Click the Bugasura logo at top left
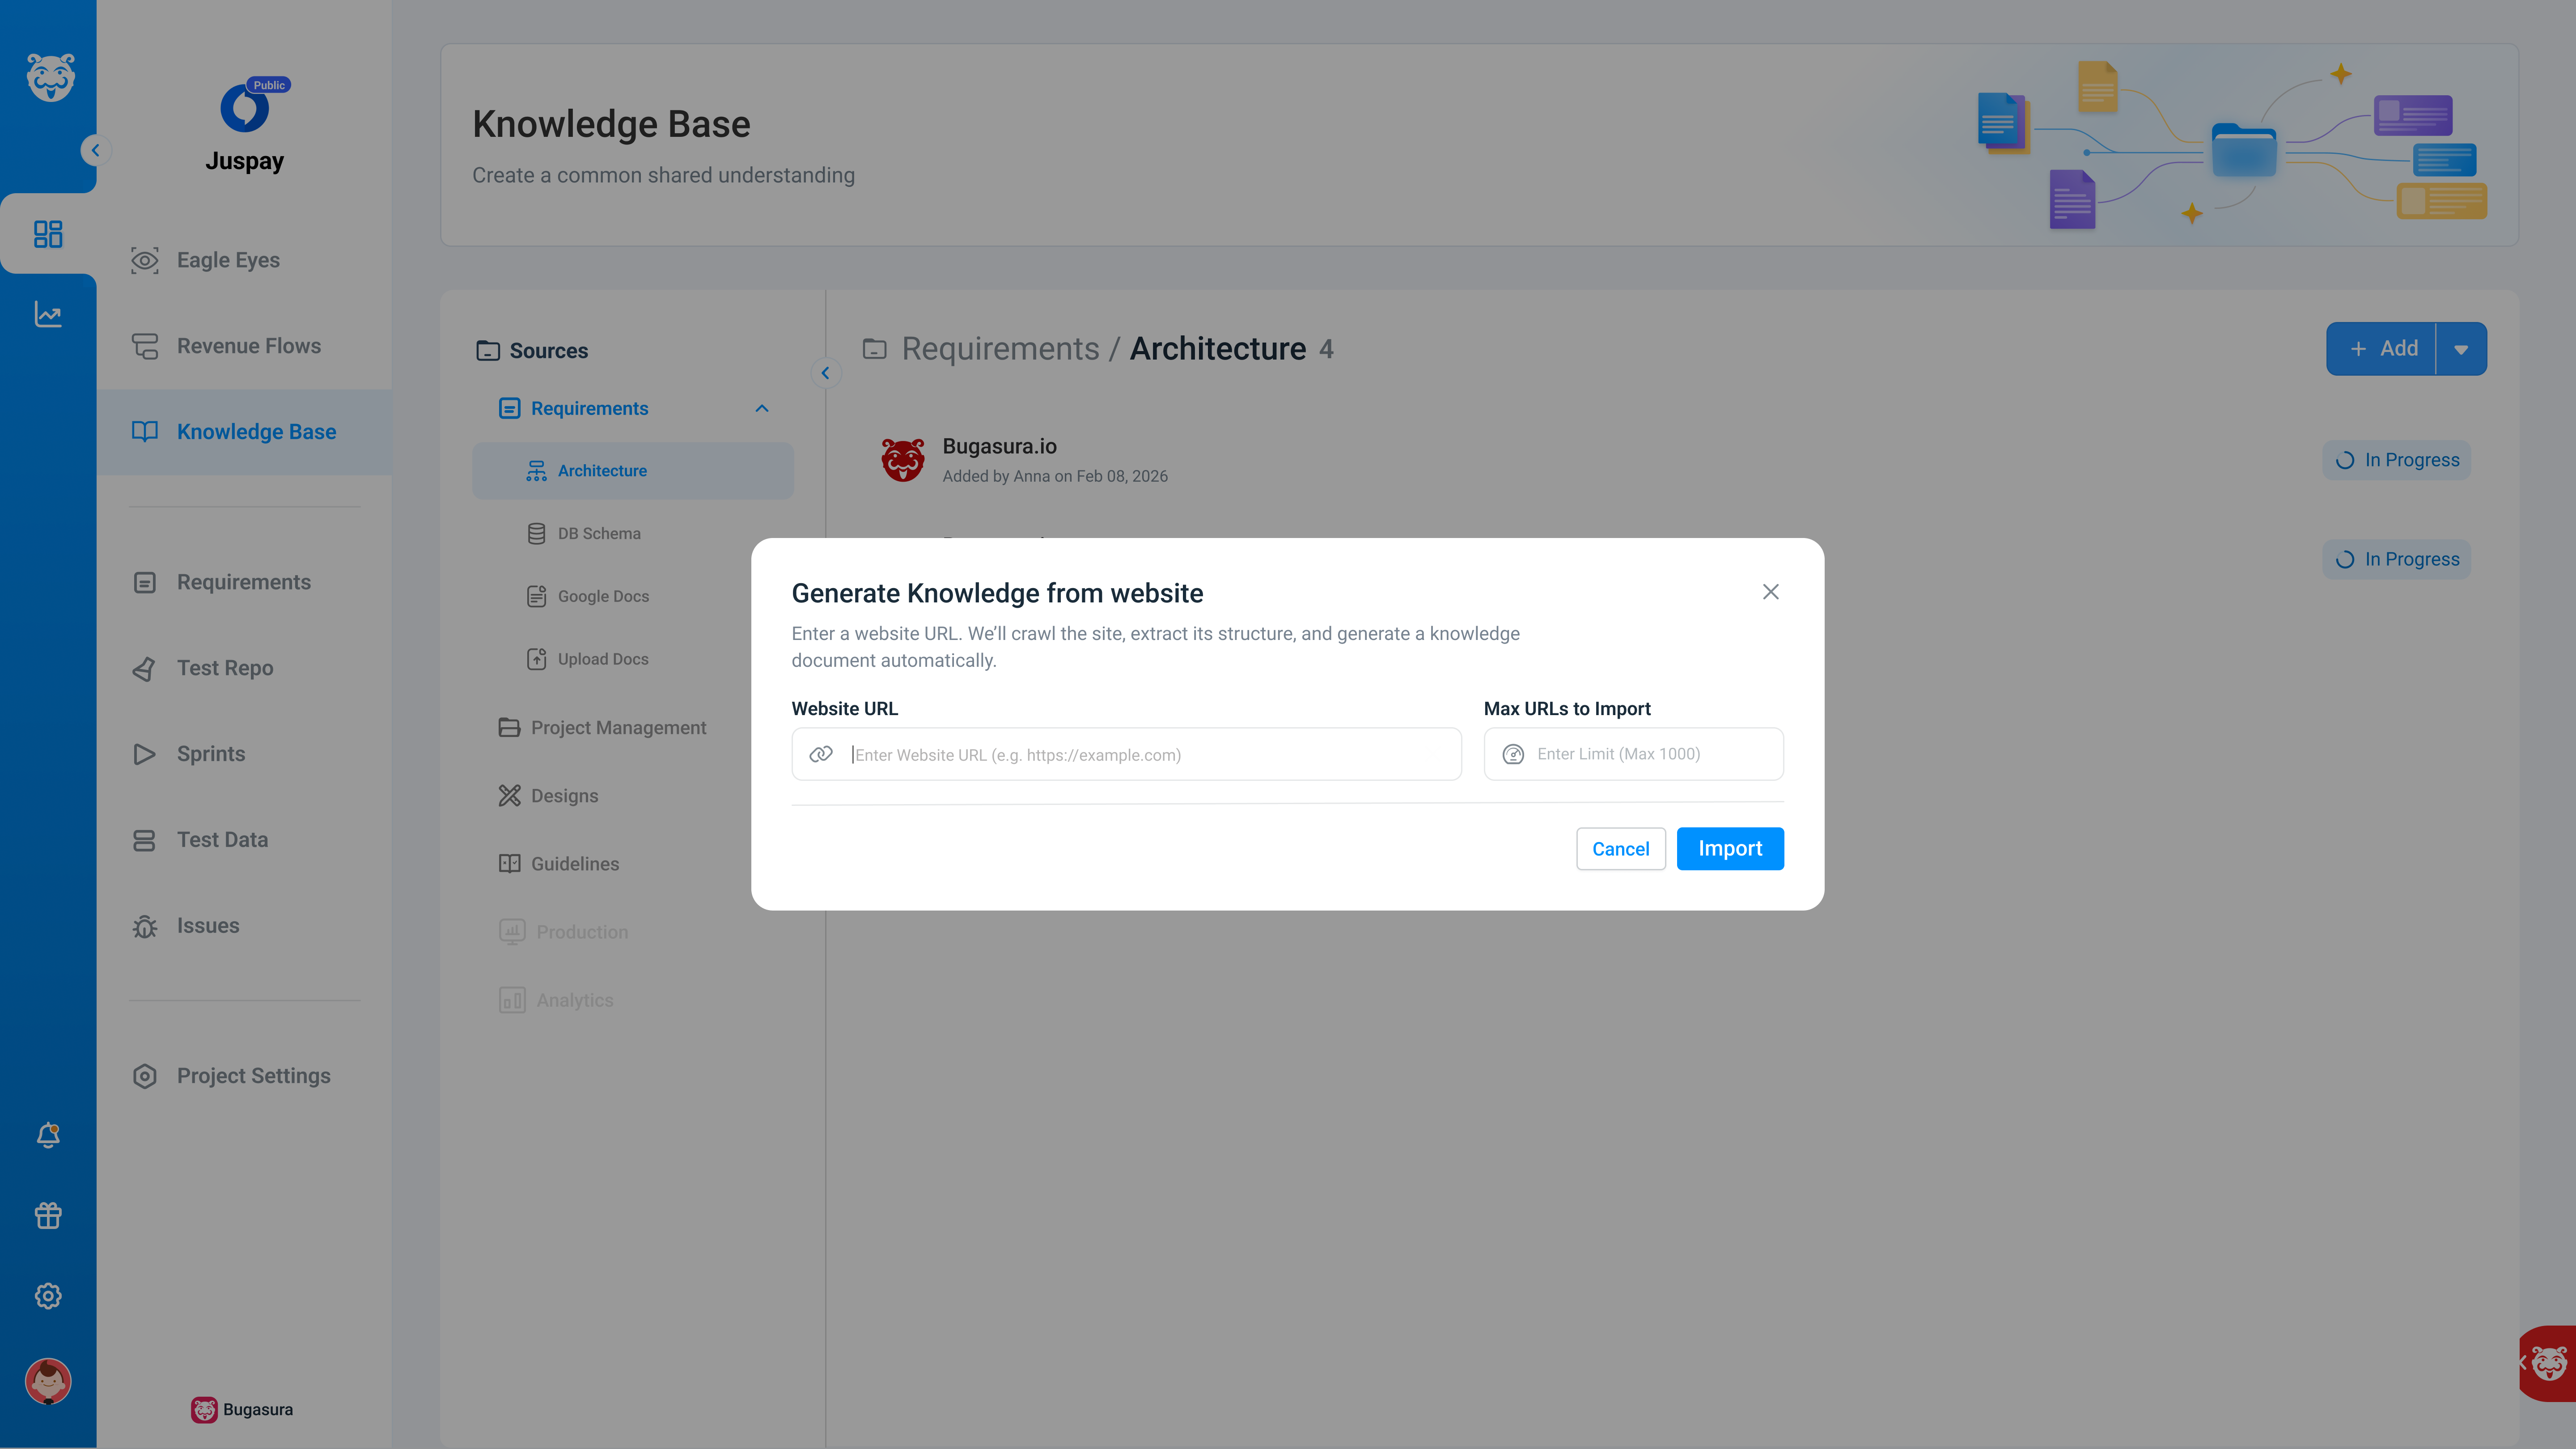The height and width of the screenshot is (1449, 2576). coord(50,78)
